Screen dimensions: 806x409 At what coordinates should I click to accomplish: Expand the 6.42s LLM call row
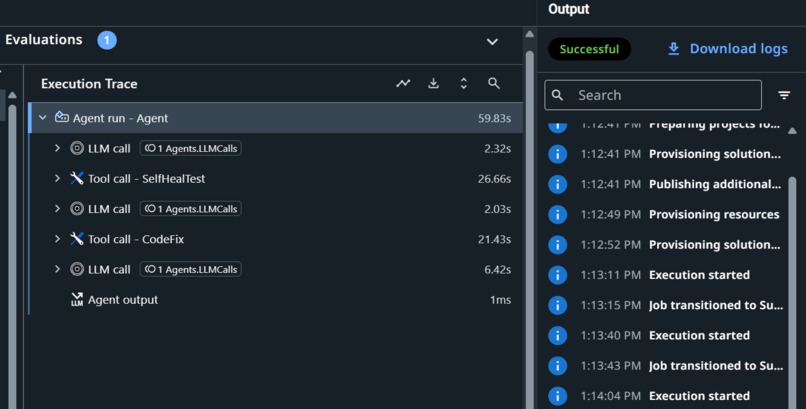click(x=57, y=269)
